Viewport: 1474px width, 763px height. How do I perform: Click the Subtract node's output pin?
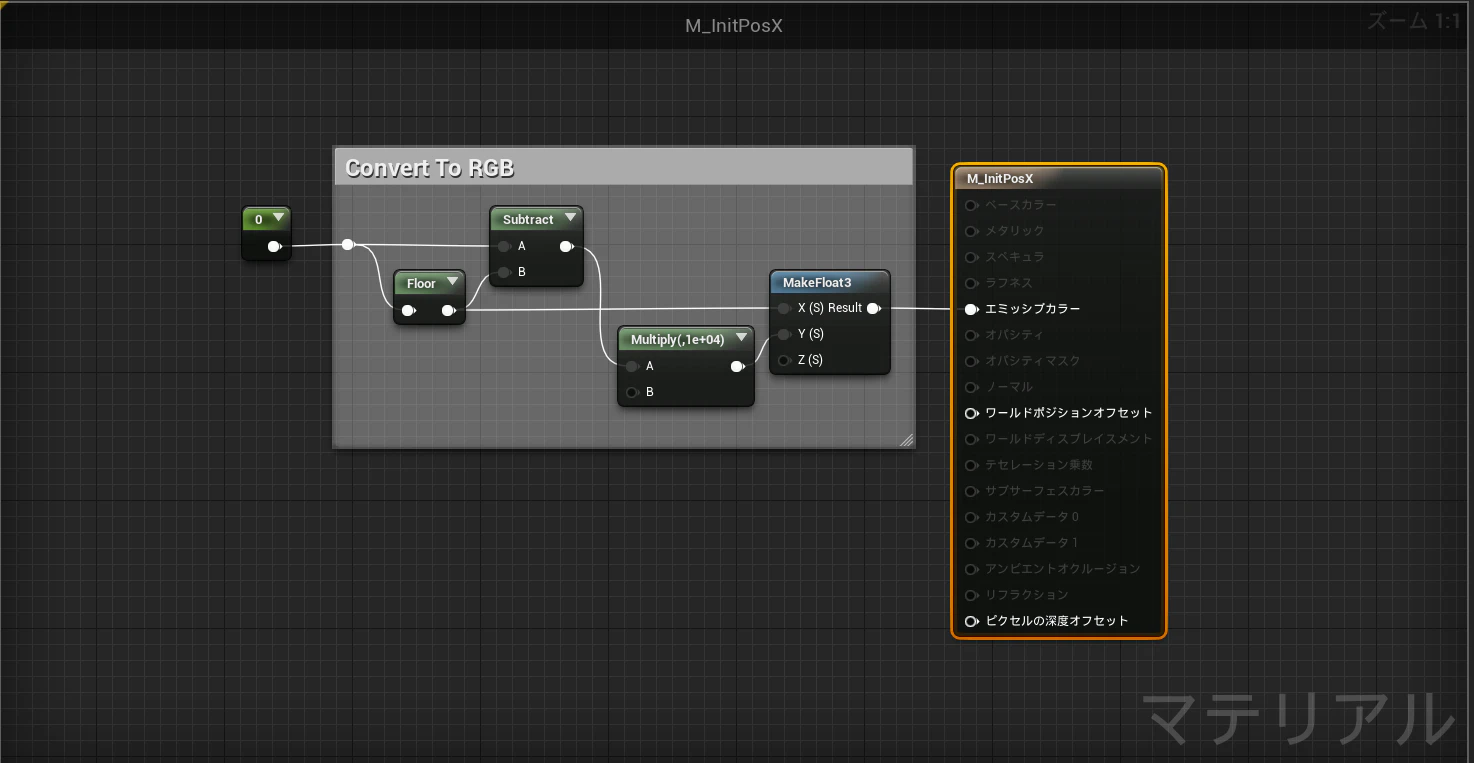click(x=567, y=246)
